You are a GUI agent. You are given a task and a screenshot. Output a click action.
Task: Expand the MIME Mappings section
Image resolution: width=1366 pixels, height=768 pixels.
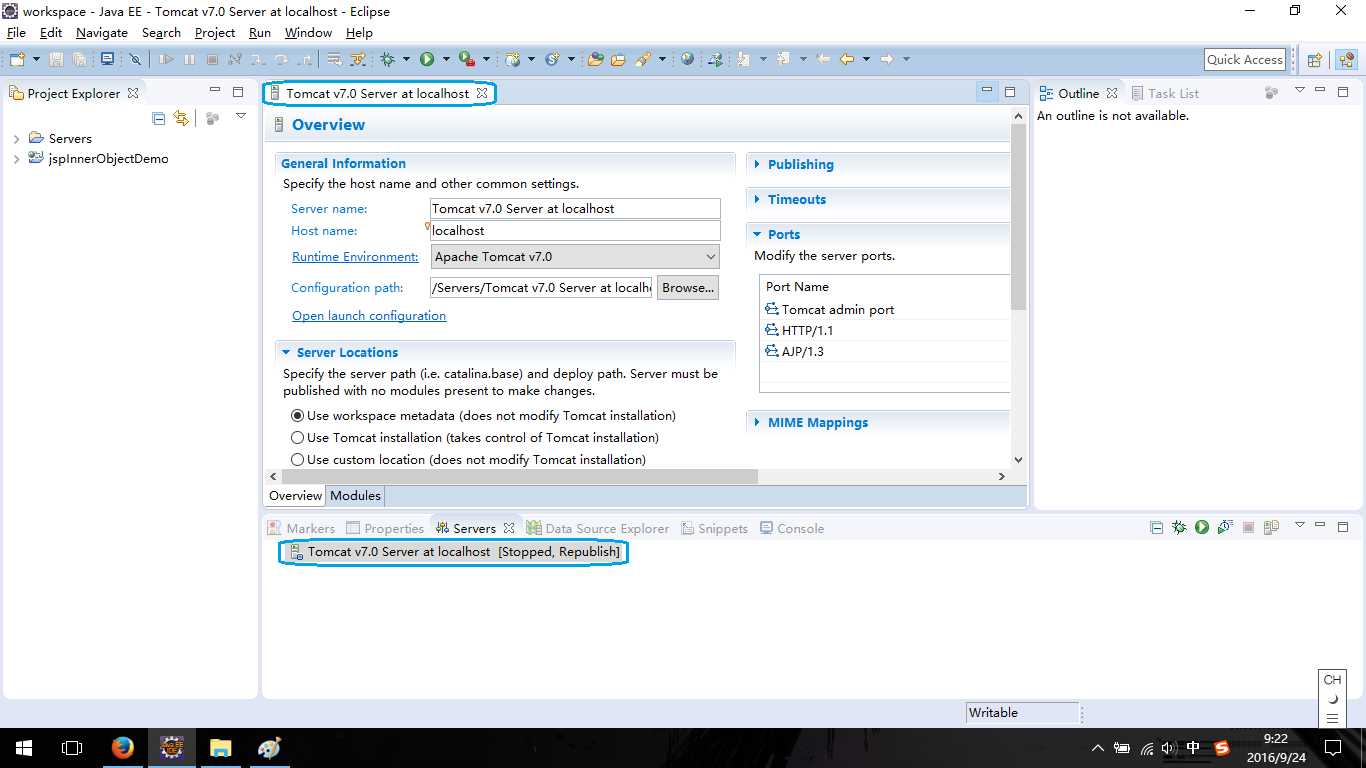[757, 422]
